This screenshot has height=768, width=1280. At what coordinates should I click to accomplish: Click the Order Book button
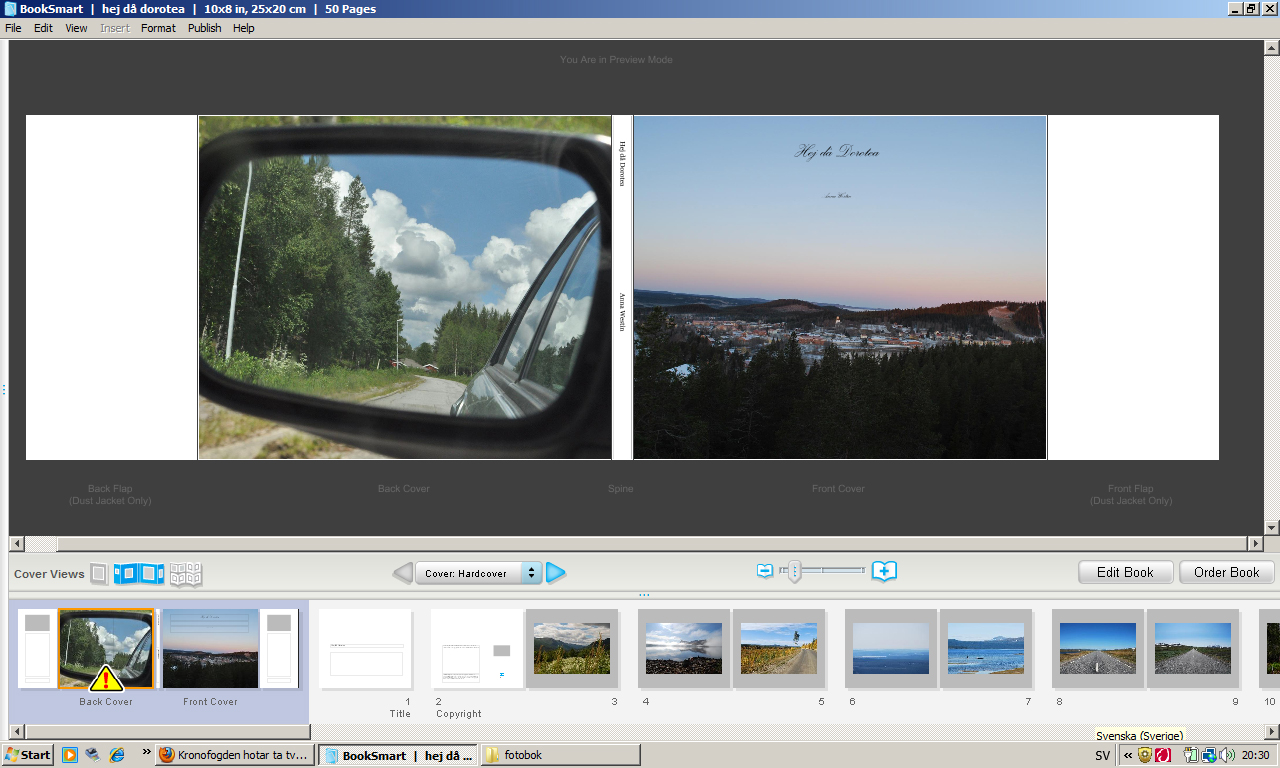pos(1227,572)
